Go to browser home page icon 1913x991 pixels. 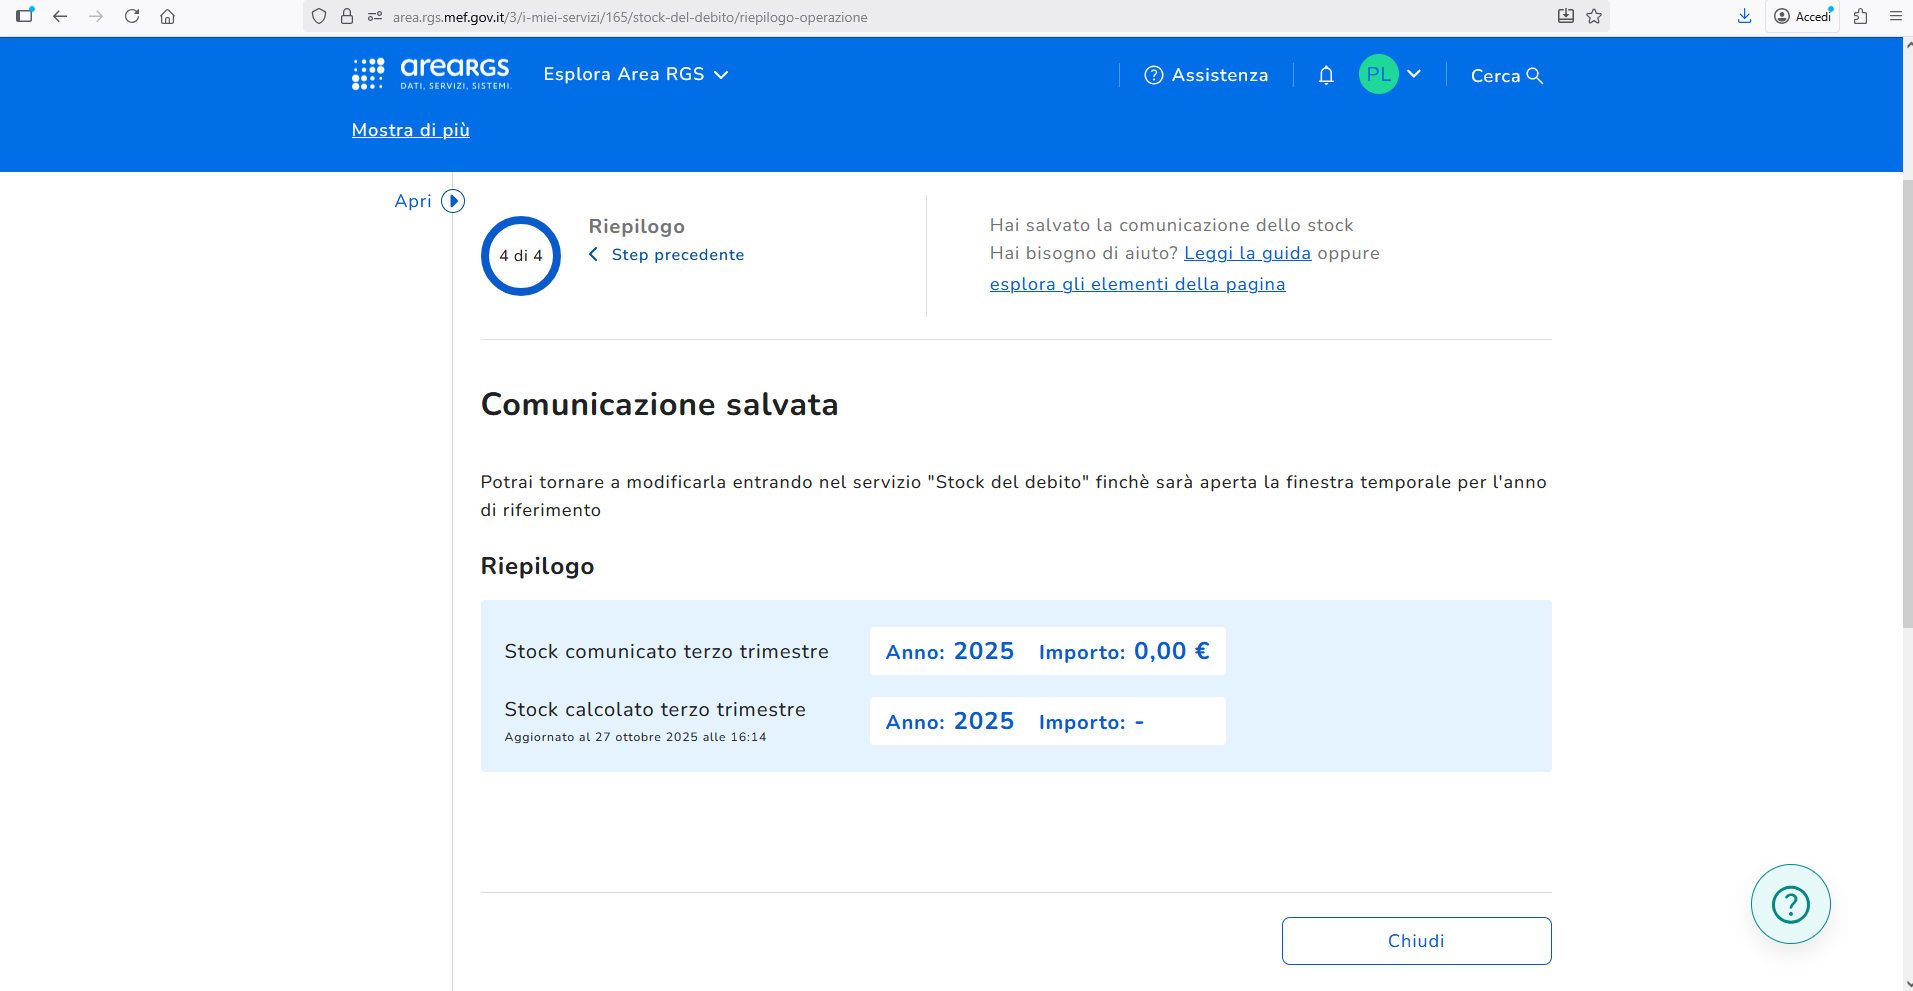[168, 16]
